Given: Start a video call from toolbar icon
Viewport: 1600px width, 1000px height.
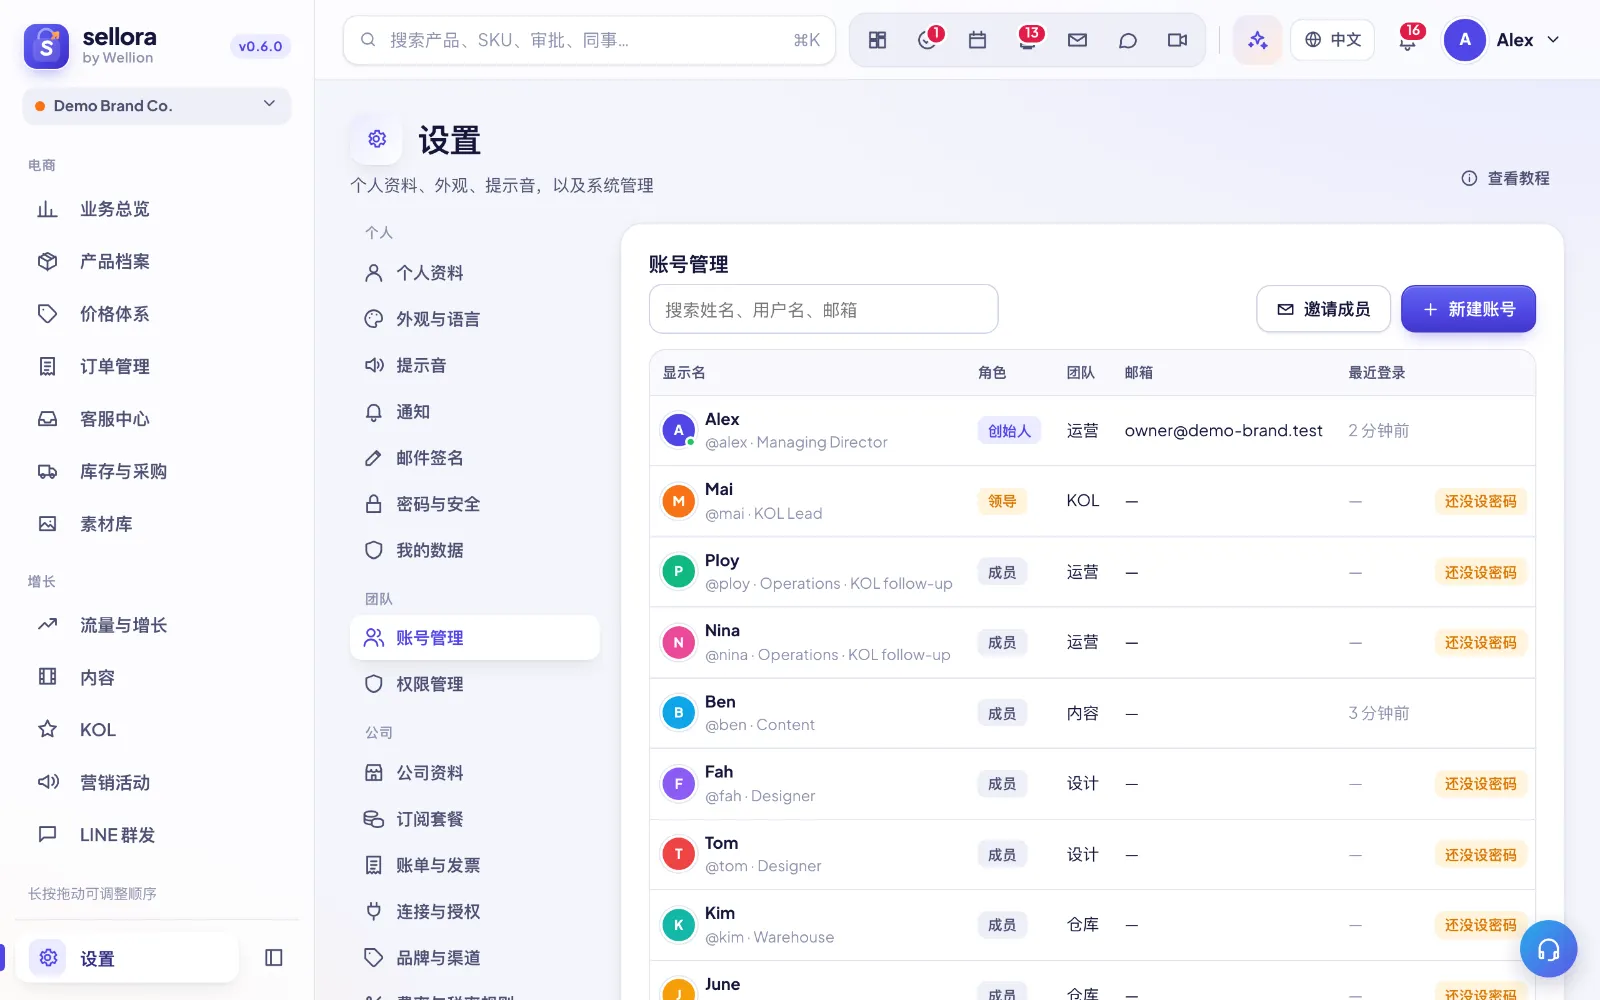Looking at the screenshot, I should tap(1177, 40).
